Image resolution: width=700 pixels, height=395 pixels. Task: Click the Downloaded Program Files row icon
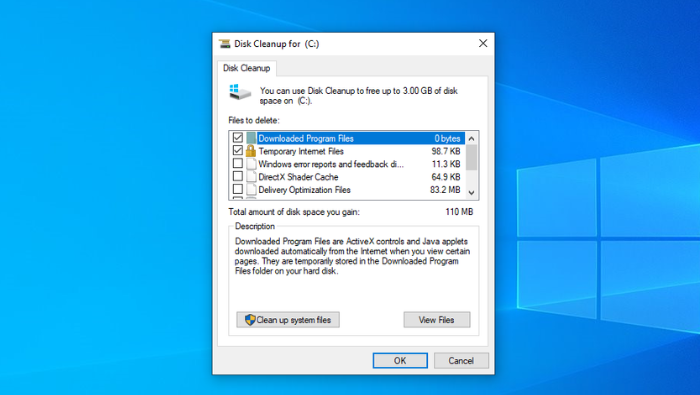pos(251,138)
